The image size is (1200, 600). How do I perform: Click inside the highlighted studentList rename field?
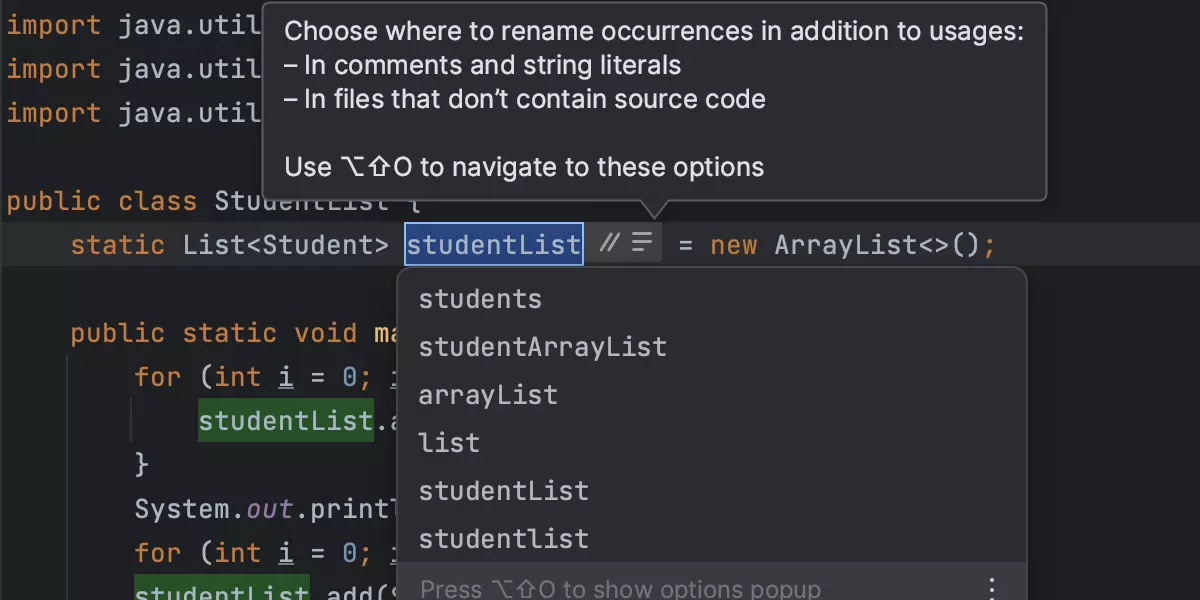[x=493, y=244]
